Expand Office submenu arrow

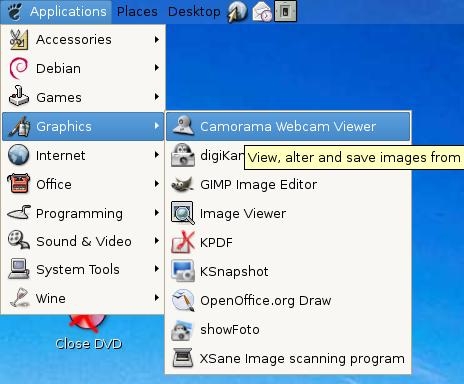(x=157, y=184)
